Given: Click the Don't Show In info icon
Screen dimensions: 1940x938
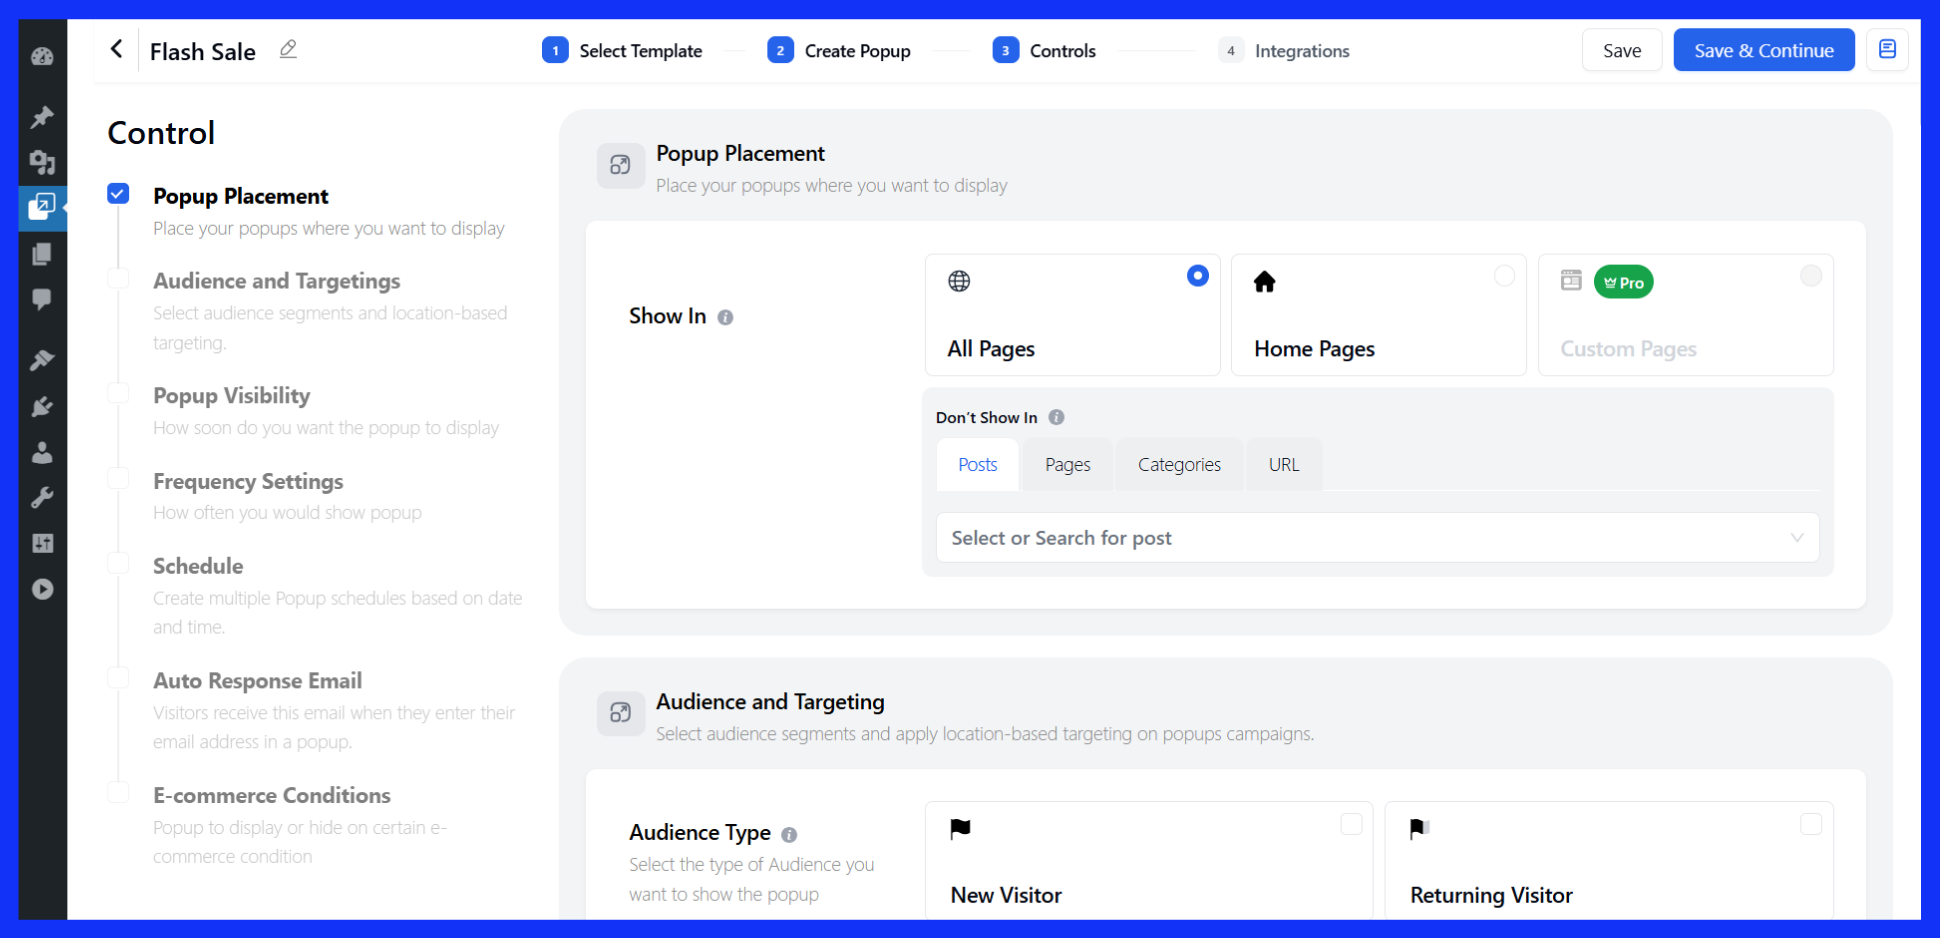Looking at the screenshot, I should coord(1056,417).
